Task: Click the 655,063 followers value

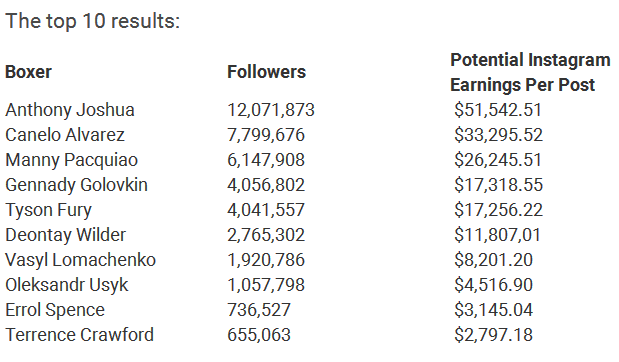Action: [259, 335]
